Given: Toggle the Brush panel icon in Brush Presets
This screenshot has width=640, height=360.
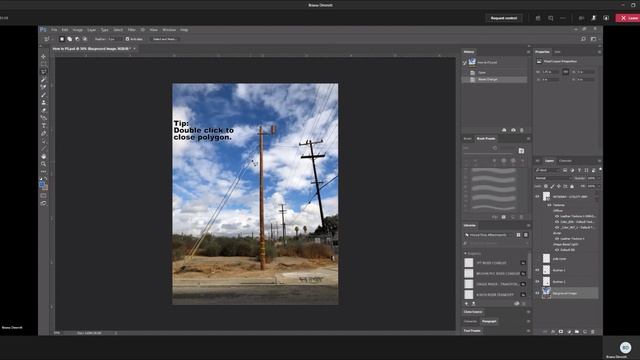Looking at the screenshot, I should point(521,151).
